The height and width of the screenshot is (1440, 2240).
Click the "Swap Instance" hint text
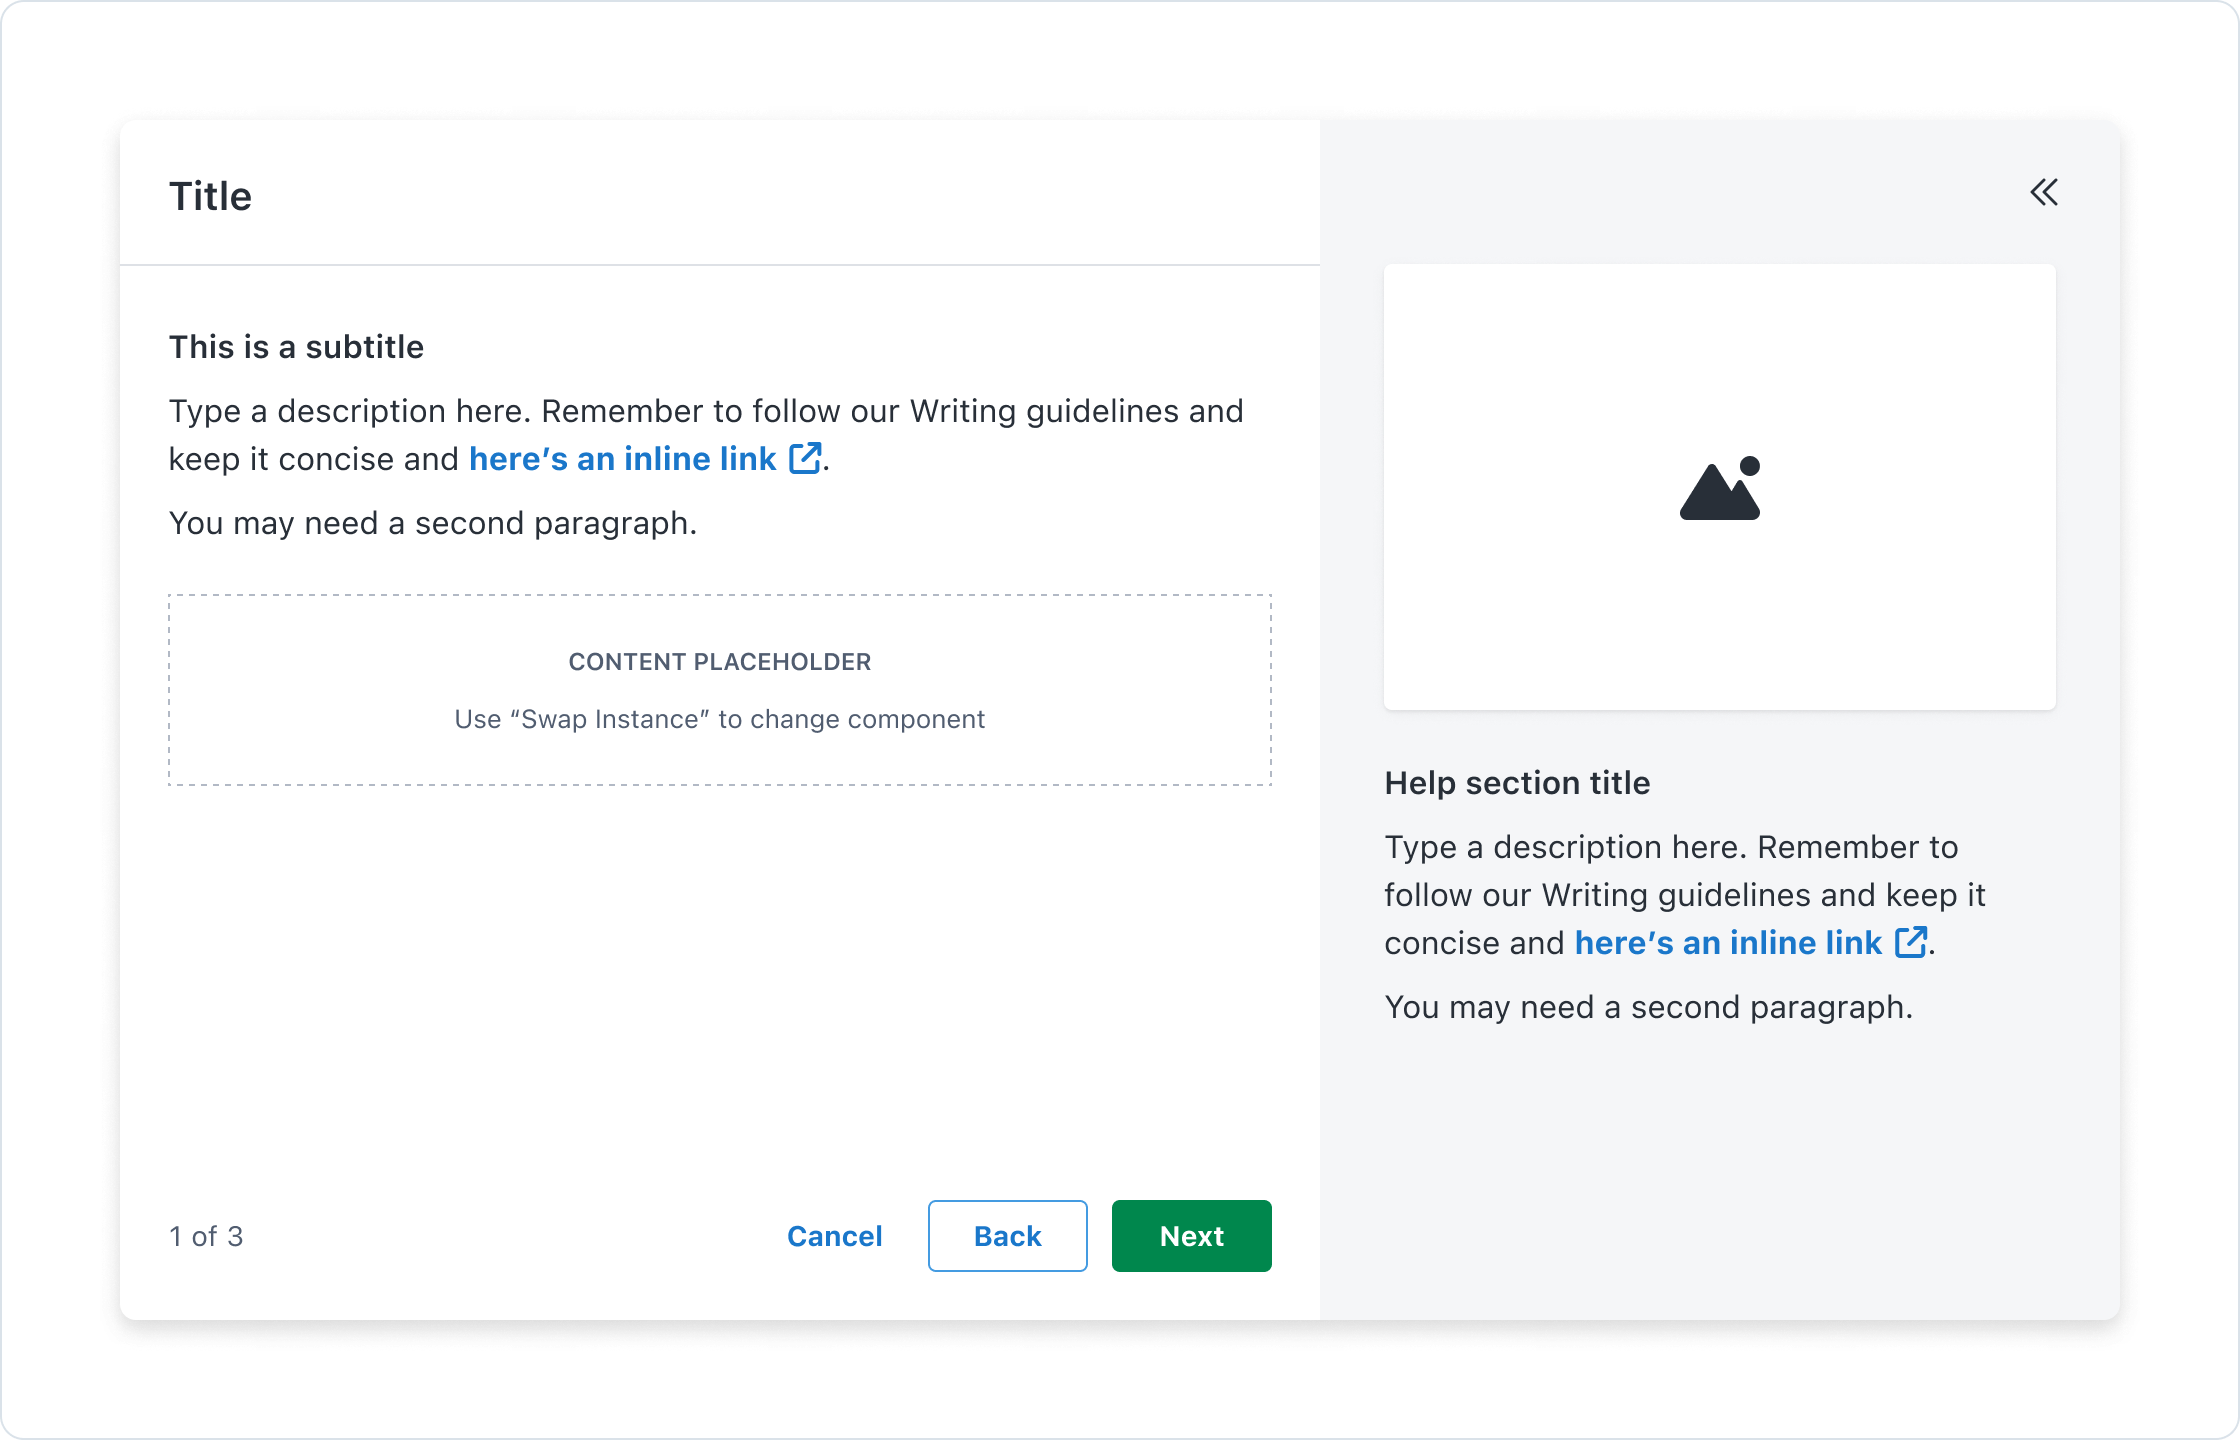click(x=720, y=720)
